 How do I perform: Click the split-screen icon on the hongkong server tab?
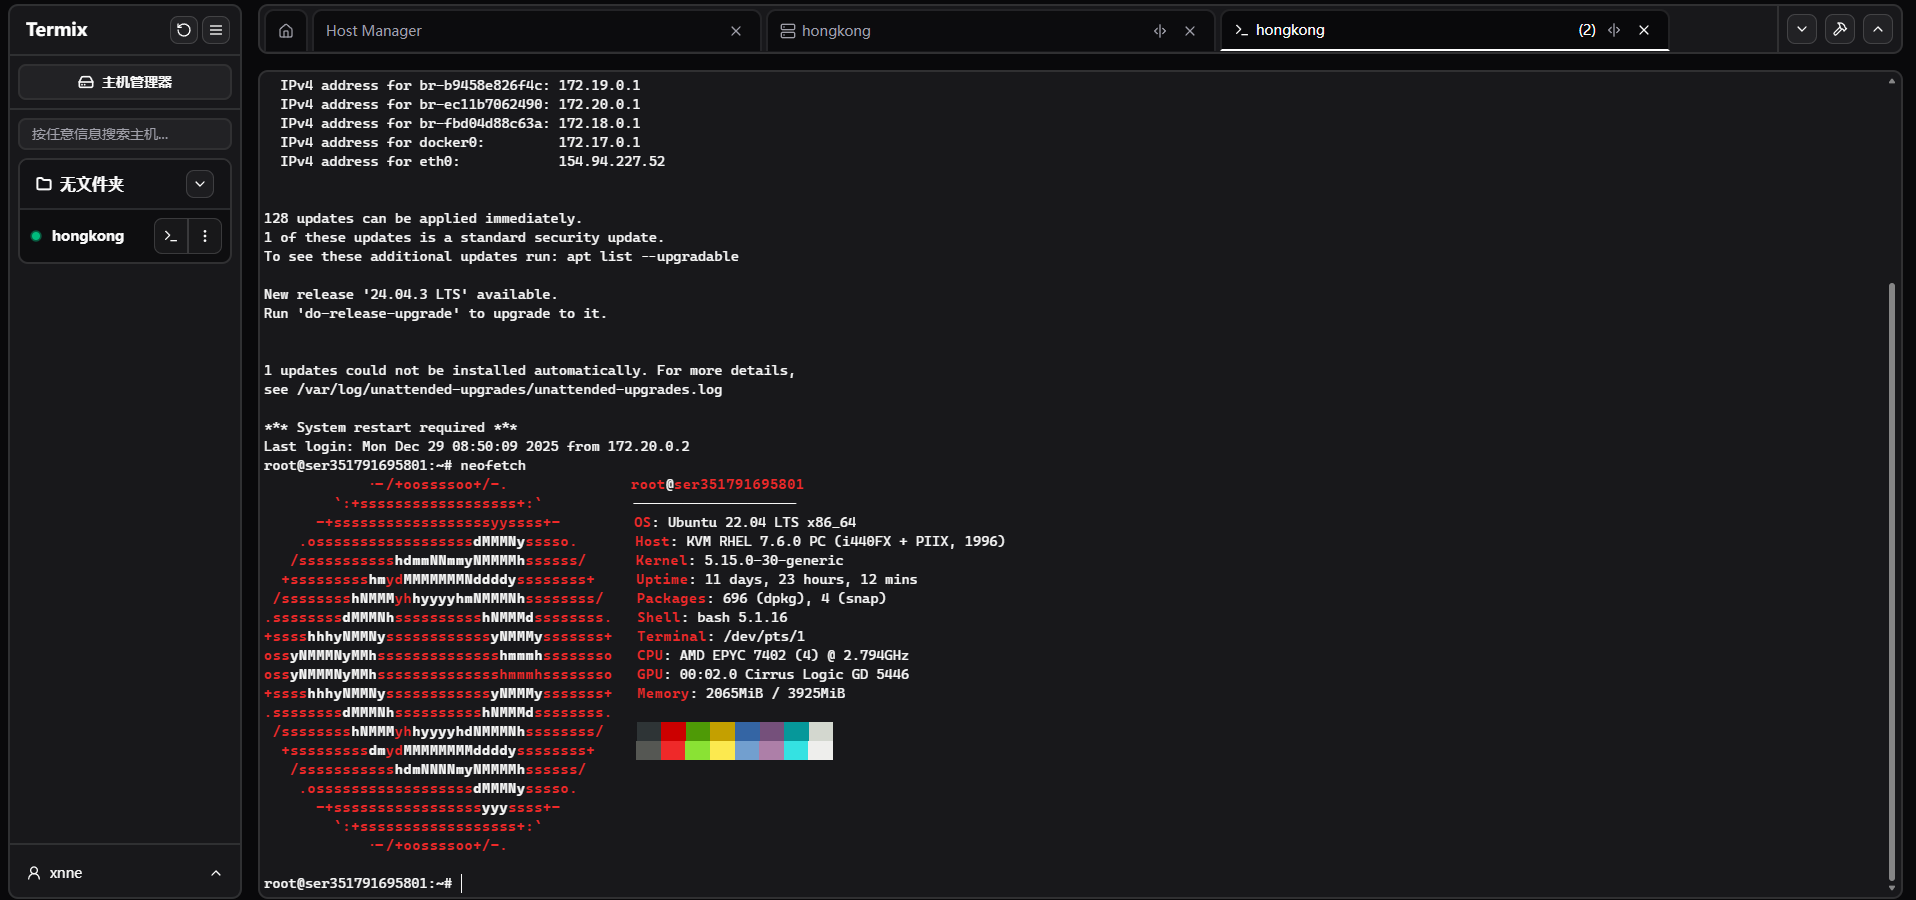tap(1160, 31)
